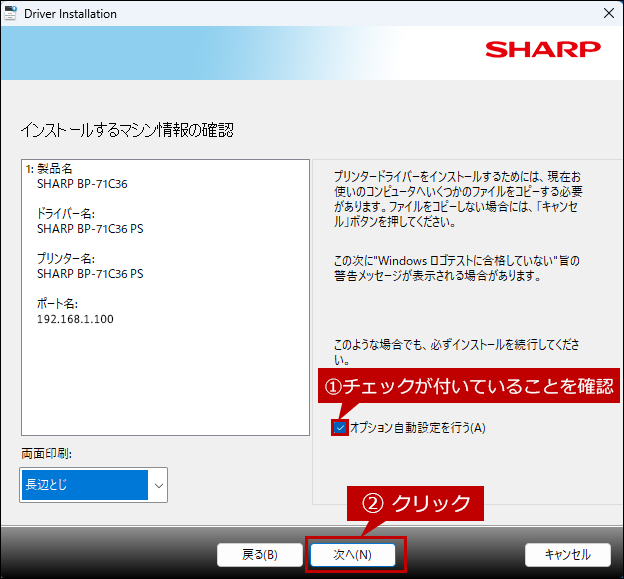Select the 長辺とじ combo box field

pos(84,485)
